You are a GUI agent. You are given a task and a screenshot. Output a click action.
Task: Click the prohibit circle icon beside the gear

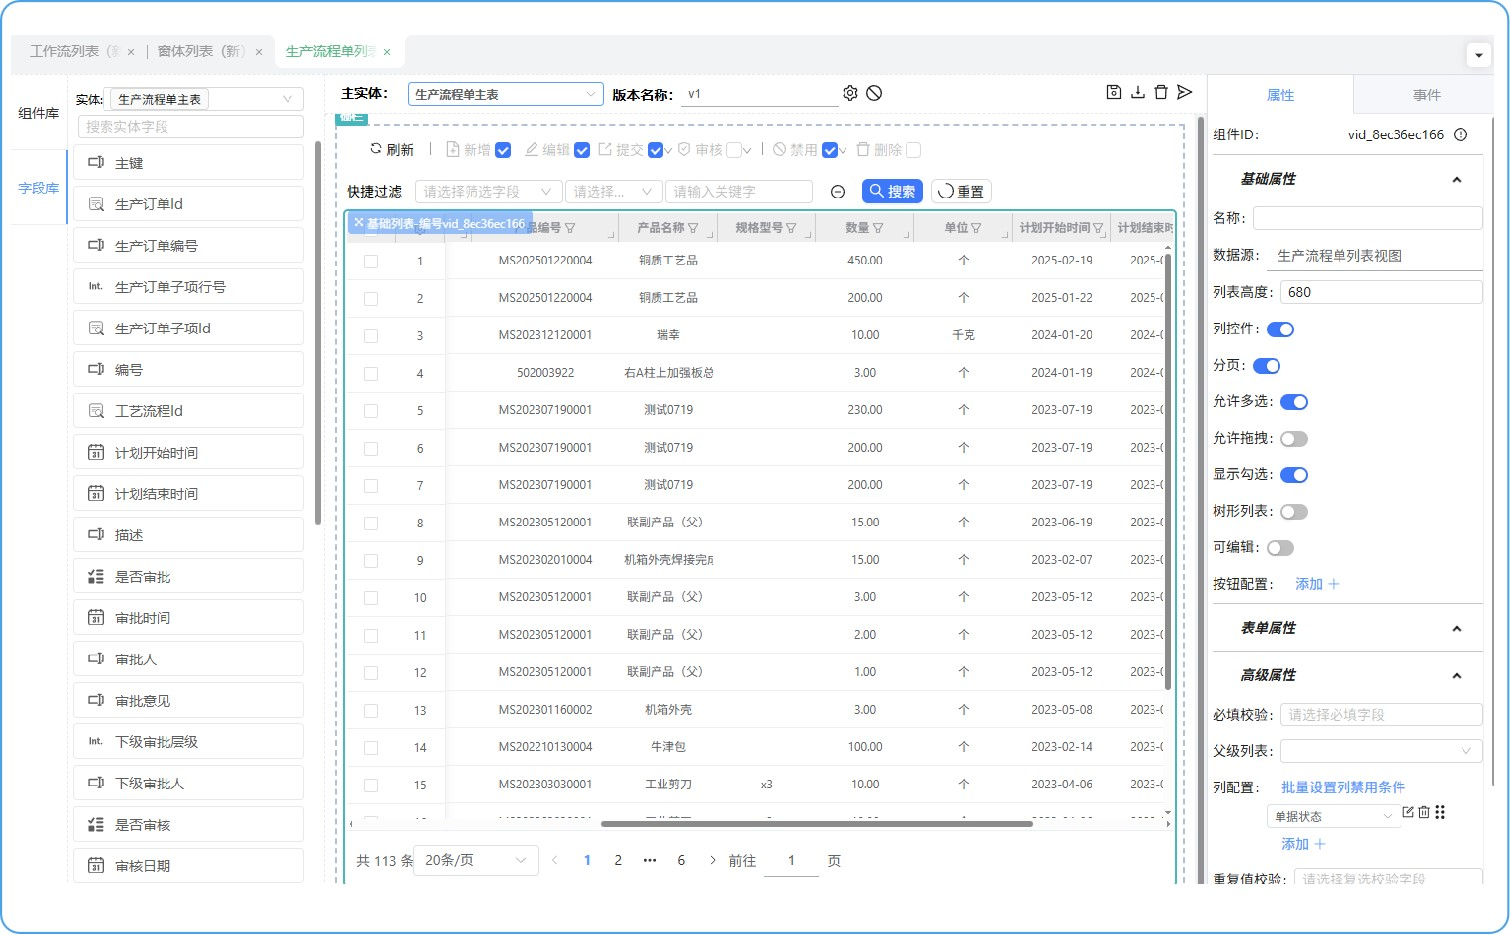[x=874, y=93]
